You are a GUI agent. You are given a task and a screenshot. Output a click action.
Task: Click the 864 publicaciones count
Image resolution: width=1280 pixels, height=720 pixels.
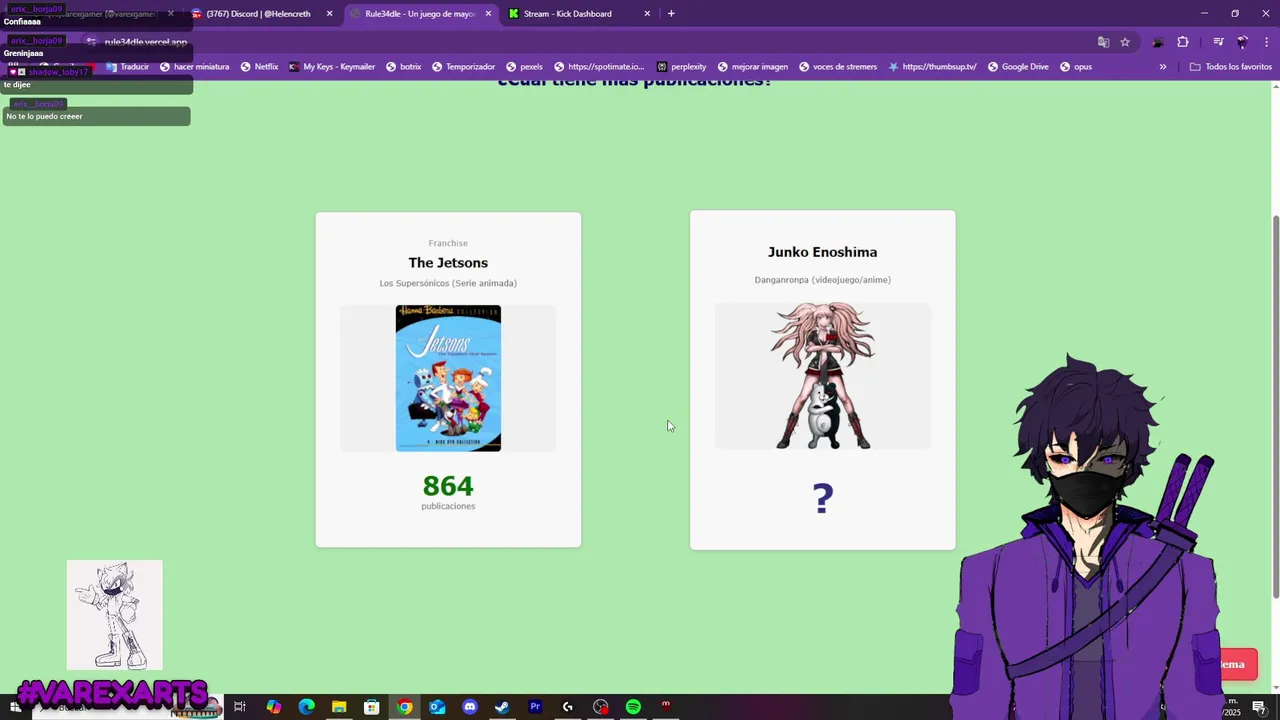coord(448,491)
